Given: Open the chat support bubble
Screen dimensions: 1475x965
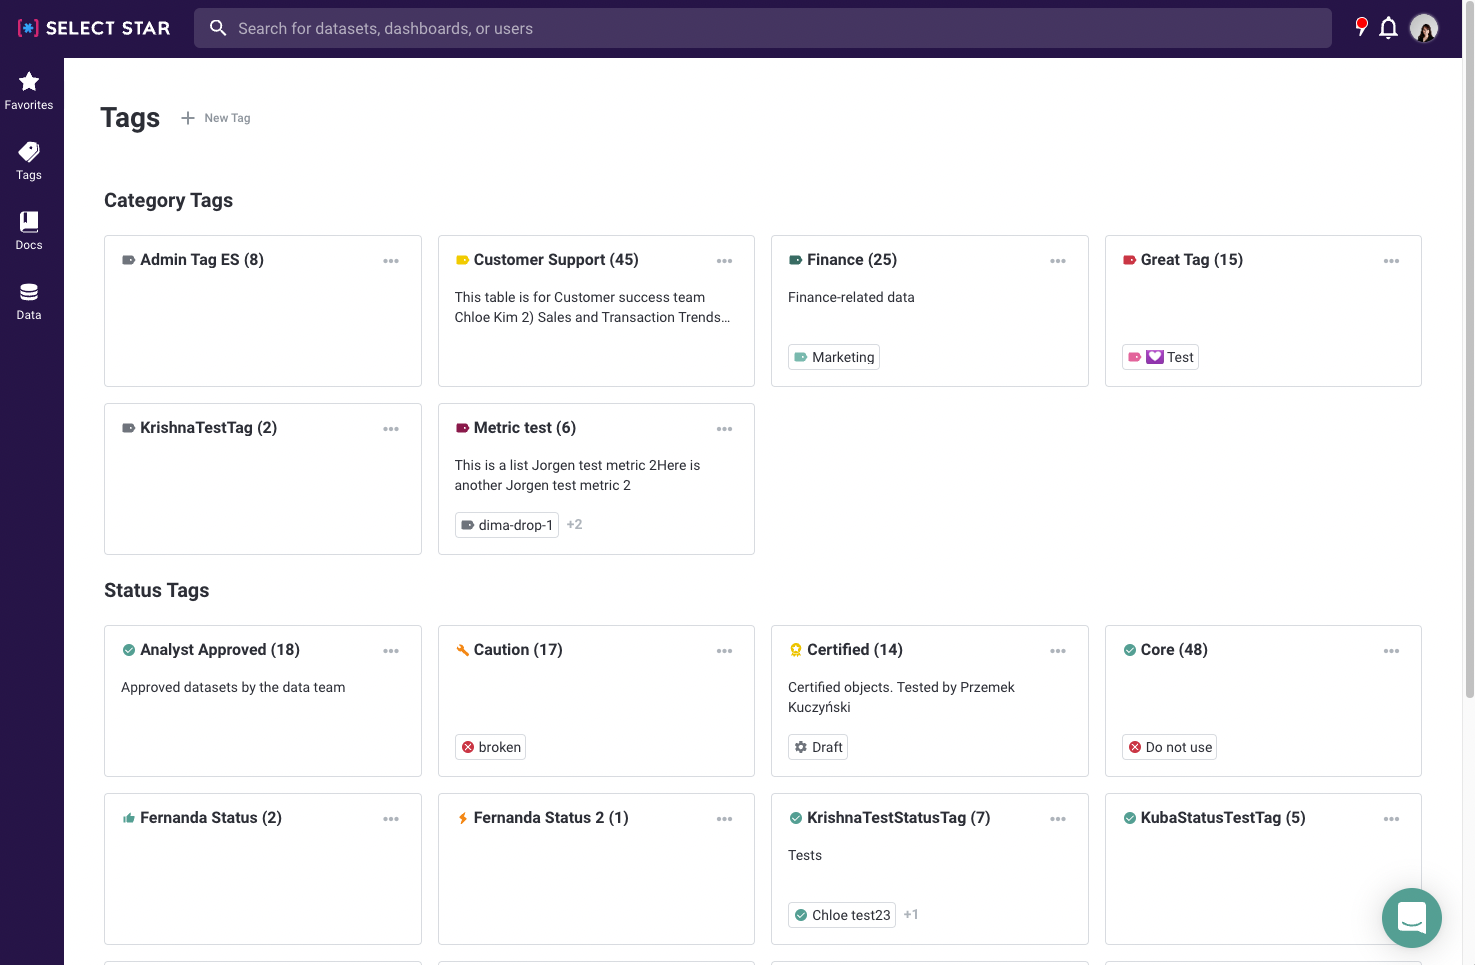Looking at the screenshot, I should [1411, 917].
